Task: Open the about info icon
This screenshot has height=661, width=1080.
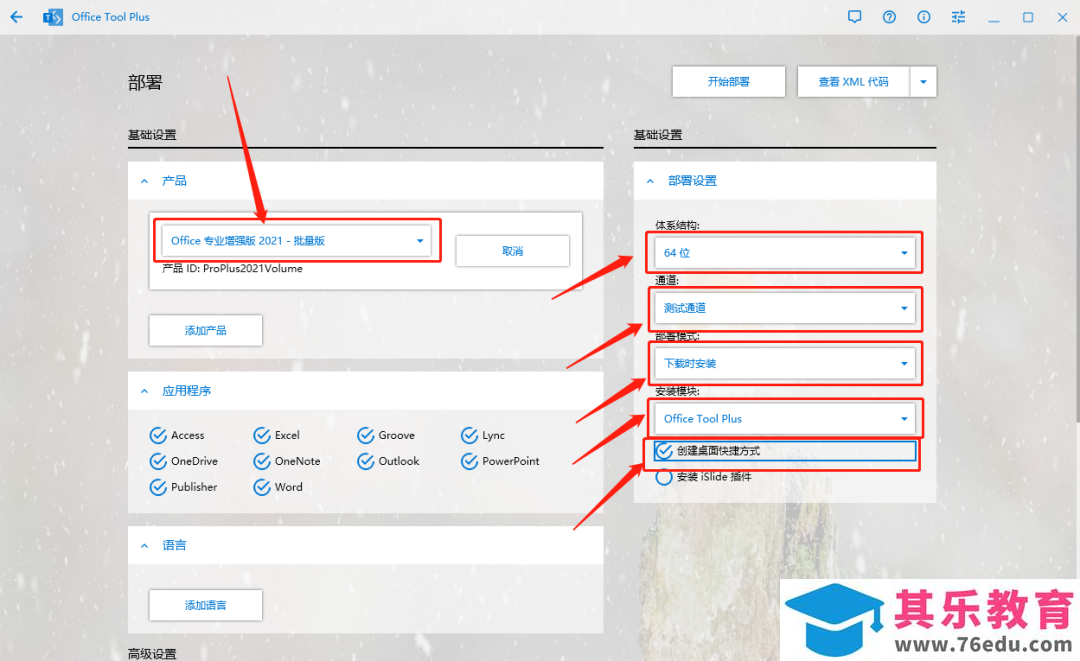Action: pos(924,17)
